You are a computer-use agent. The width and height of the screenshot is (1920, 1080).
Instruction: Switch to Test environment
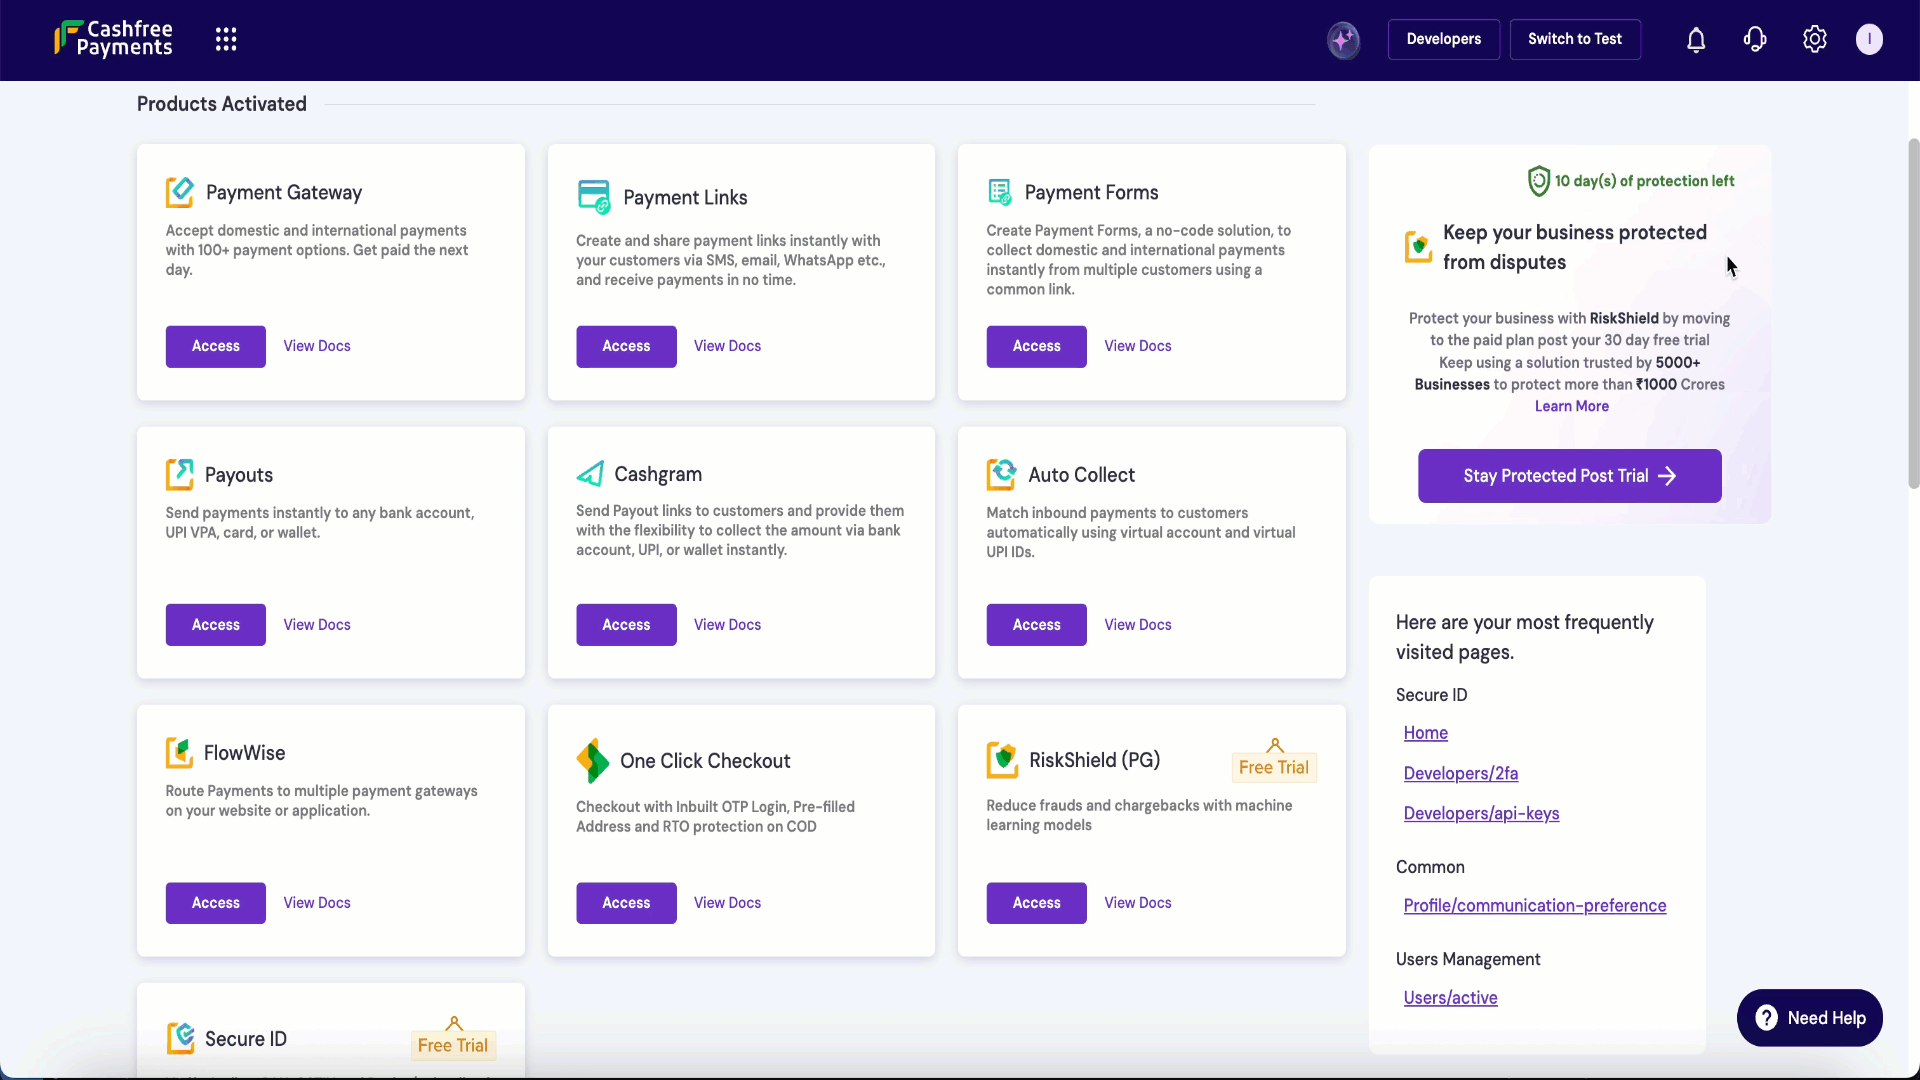tap(1574, 39)
